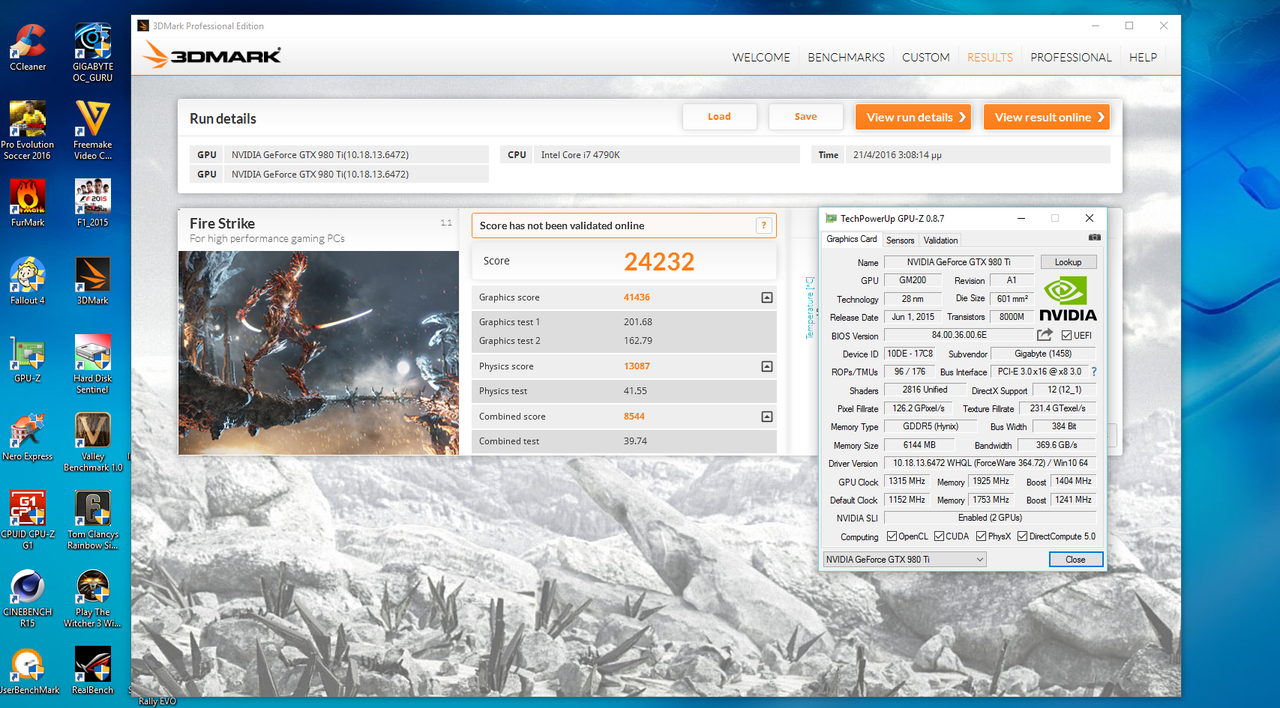
Task: Click GPU-Z screenshot camera icon
Action: (x=1095, y=238)
